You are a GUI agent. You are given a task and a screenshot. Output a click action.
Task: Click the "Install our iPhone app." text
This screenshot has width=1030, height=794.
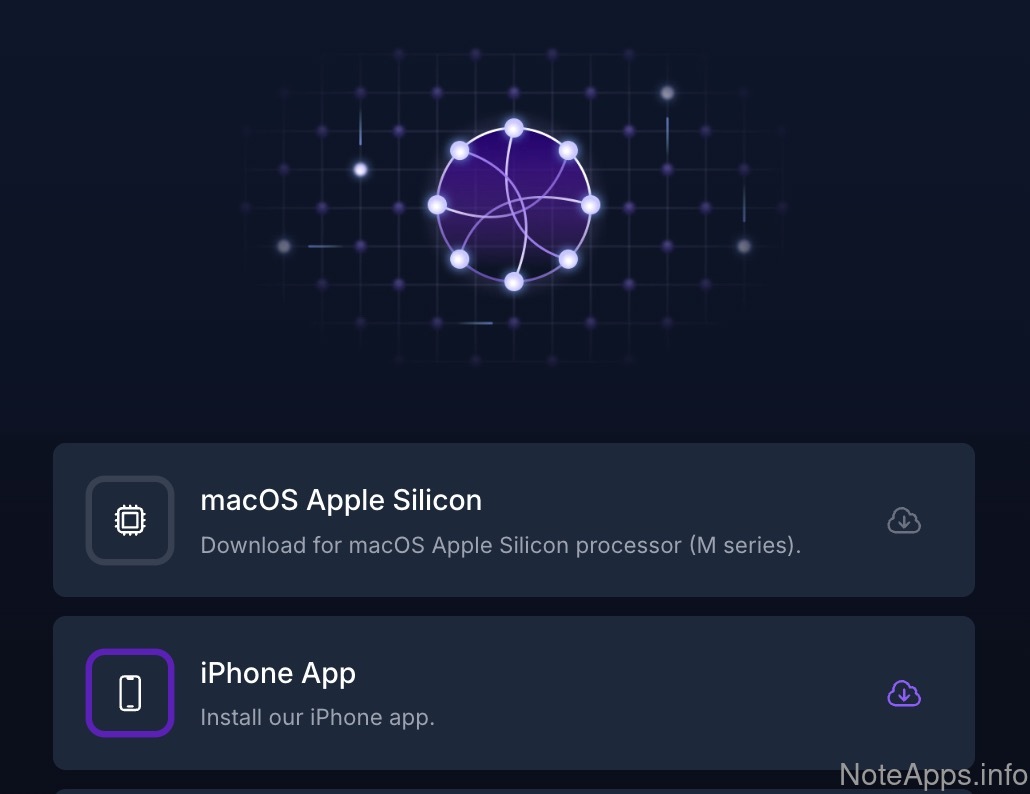(318, 718)
